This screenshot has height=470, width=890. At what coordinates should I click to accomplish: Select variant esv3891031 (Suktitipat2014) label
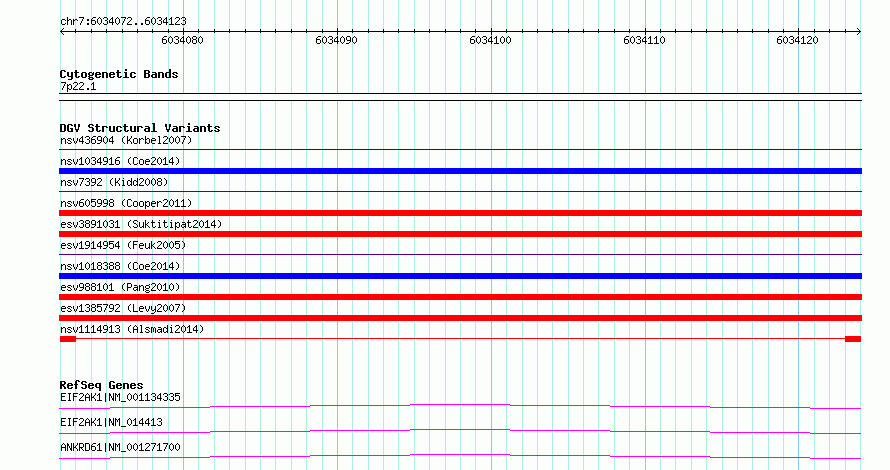(141, 224)
